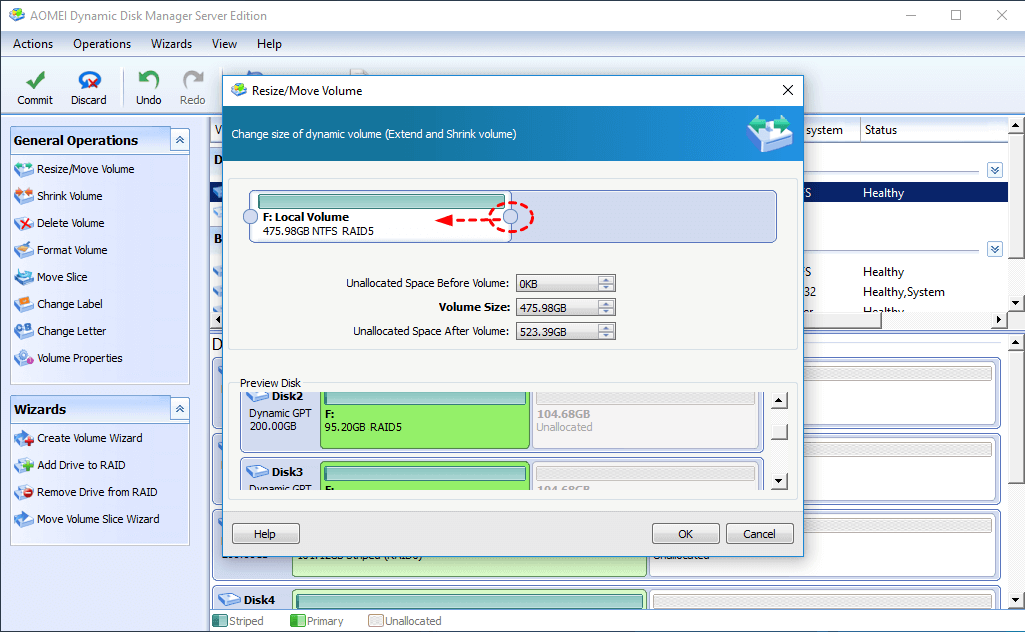1025x632 pixels.
Task: Click the Remove Drive from RAID icon
Action: click(x=24, y=492)
